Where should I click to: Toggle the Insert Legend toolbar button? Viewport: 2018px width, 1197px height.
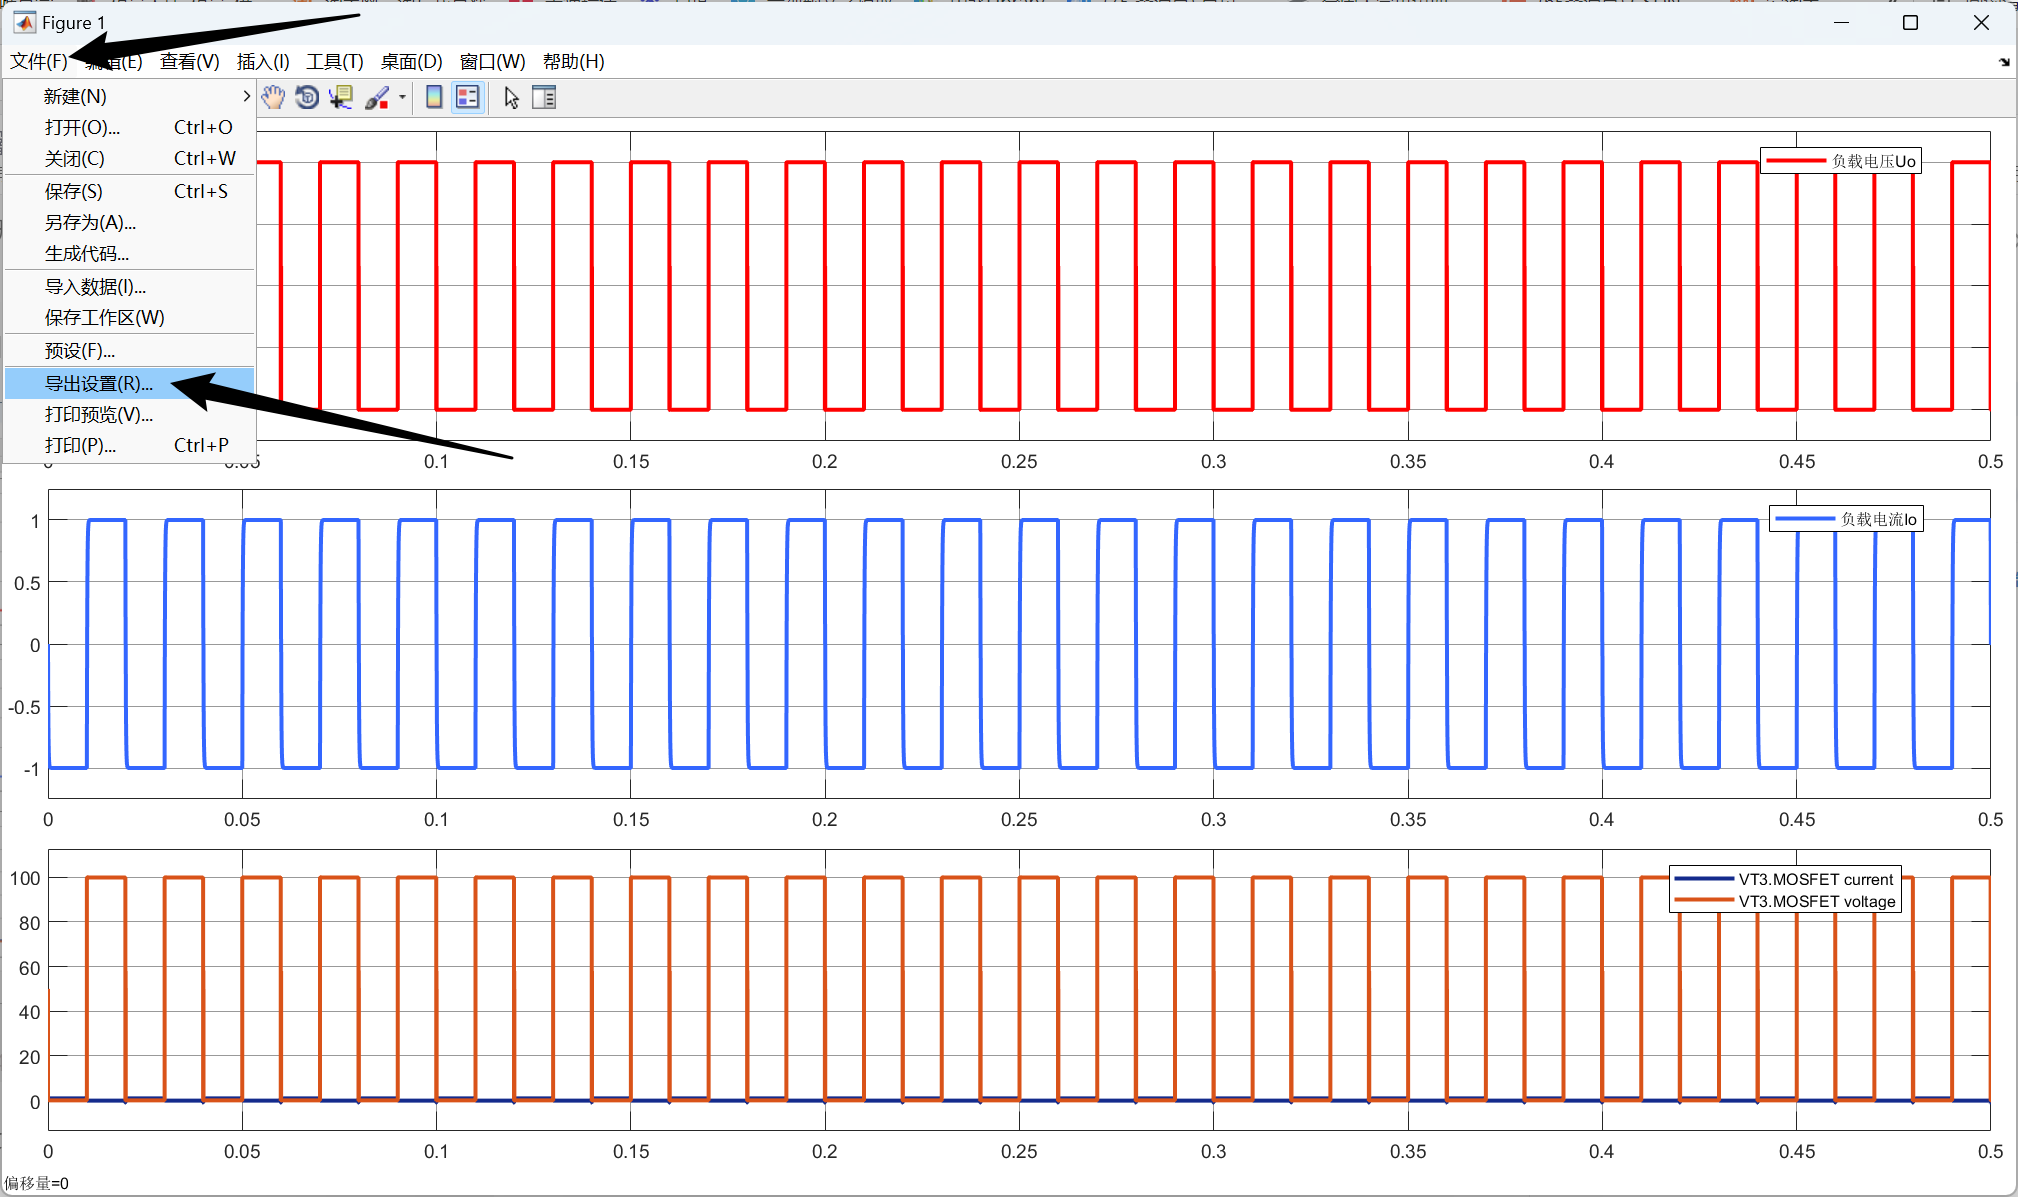(x=467, y=97)
